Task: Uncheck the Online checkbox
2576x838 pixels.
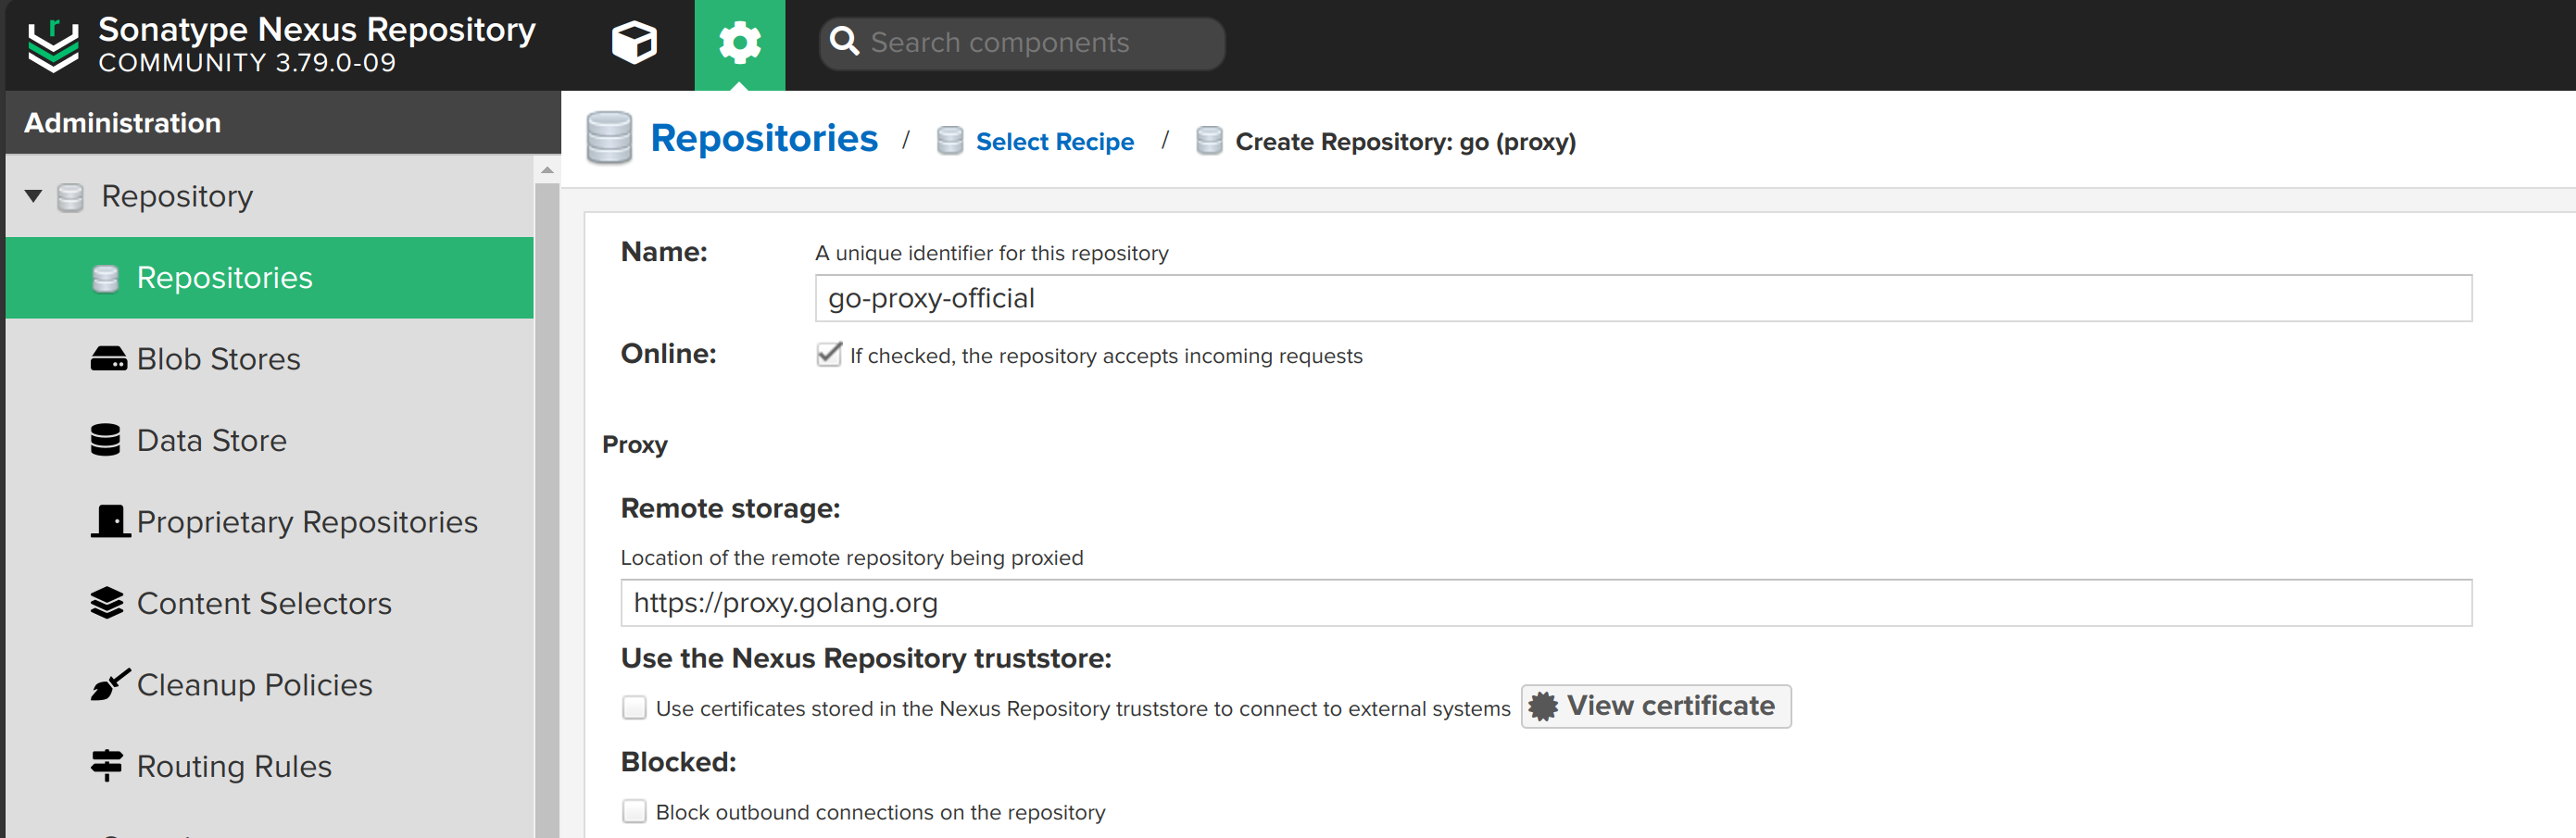Action: pyautogui.click(x=829, y=355)
